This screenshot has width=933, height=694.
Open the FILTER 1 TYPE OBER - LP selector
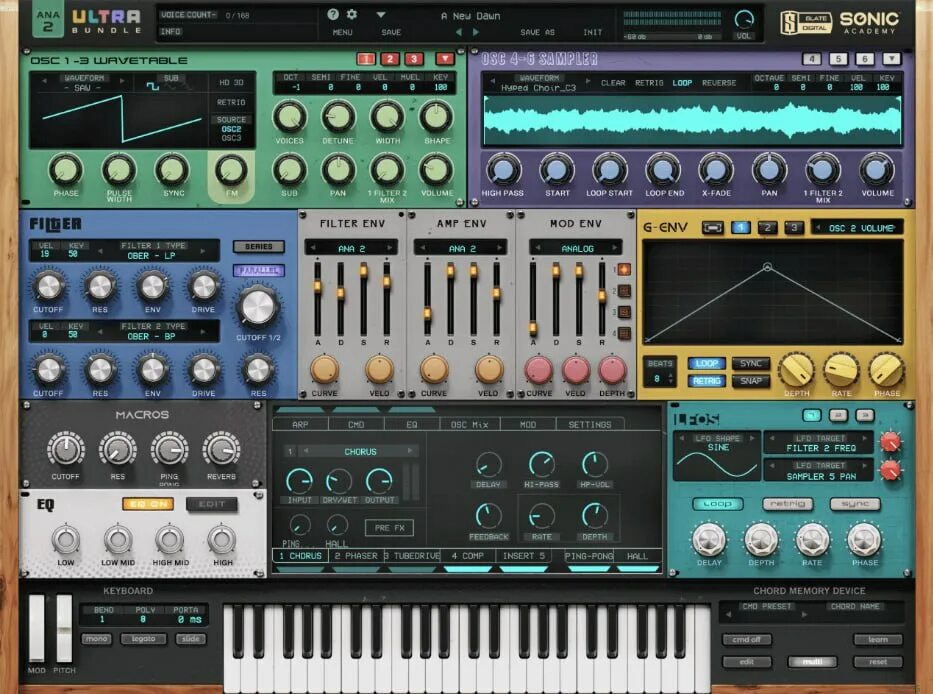point(151,251)
